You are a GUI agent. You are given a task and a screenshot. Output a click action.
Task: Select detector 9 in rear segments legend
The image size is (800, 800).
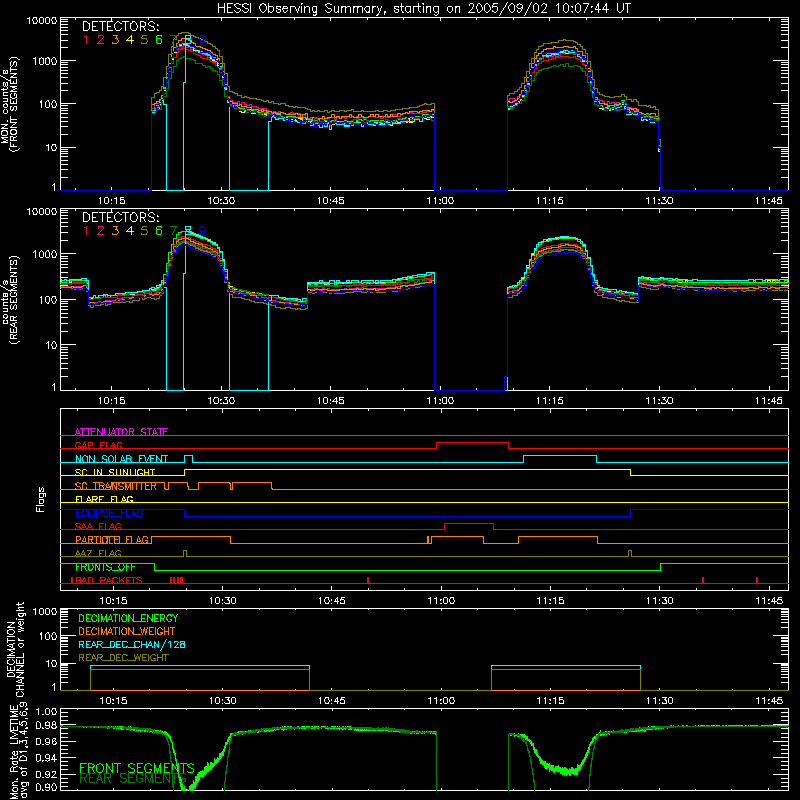pyautogui.click(x=203, y=231)
